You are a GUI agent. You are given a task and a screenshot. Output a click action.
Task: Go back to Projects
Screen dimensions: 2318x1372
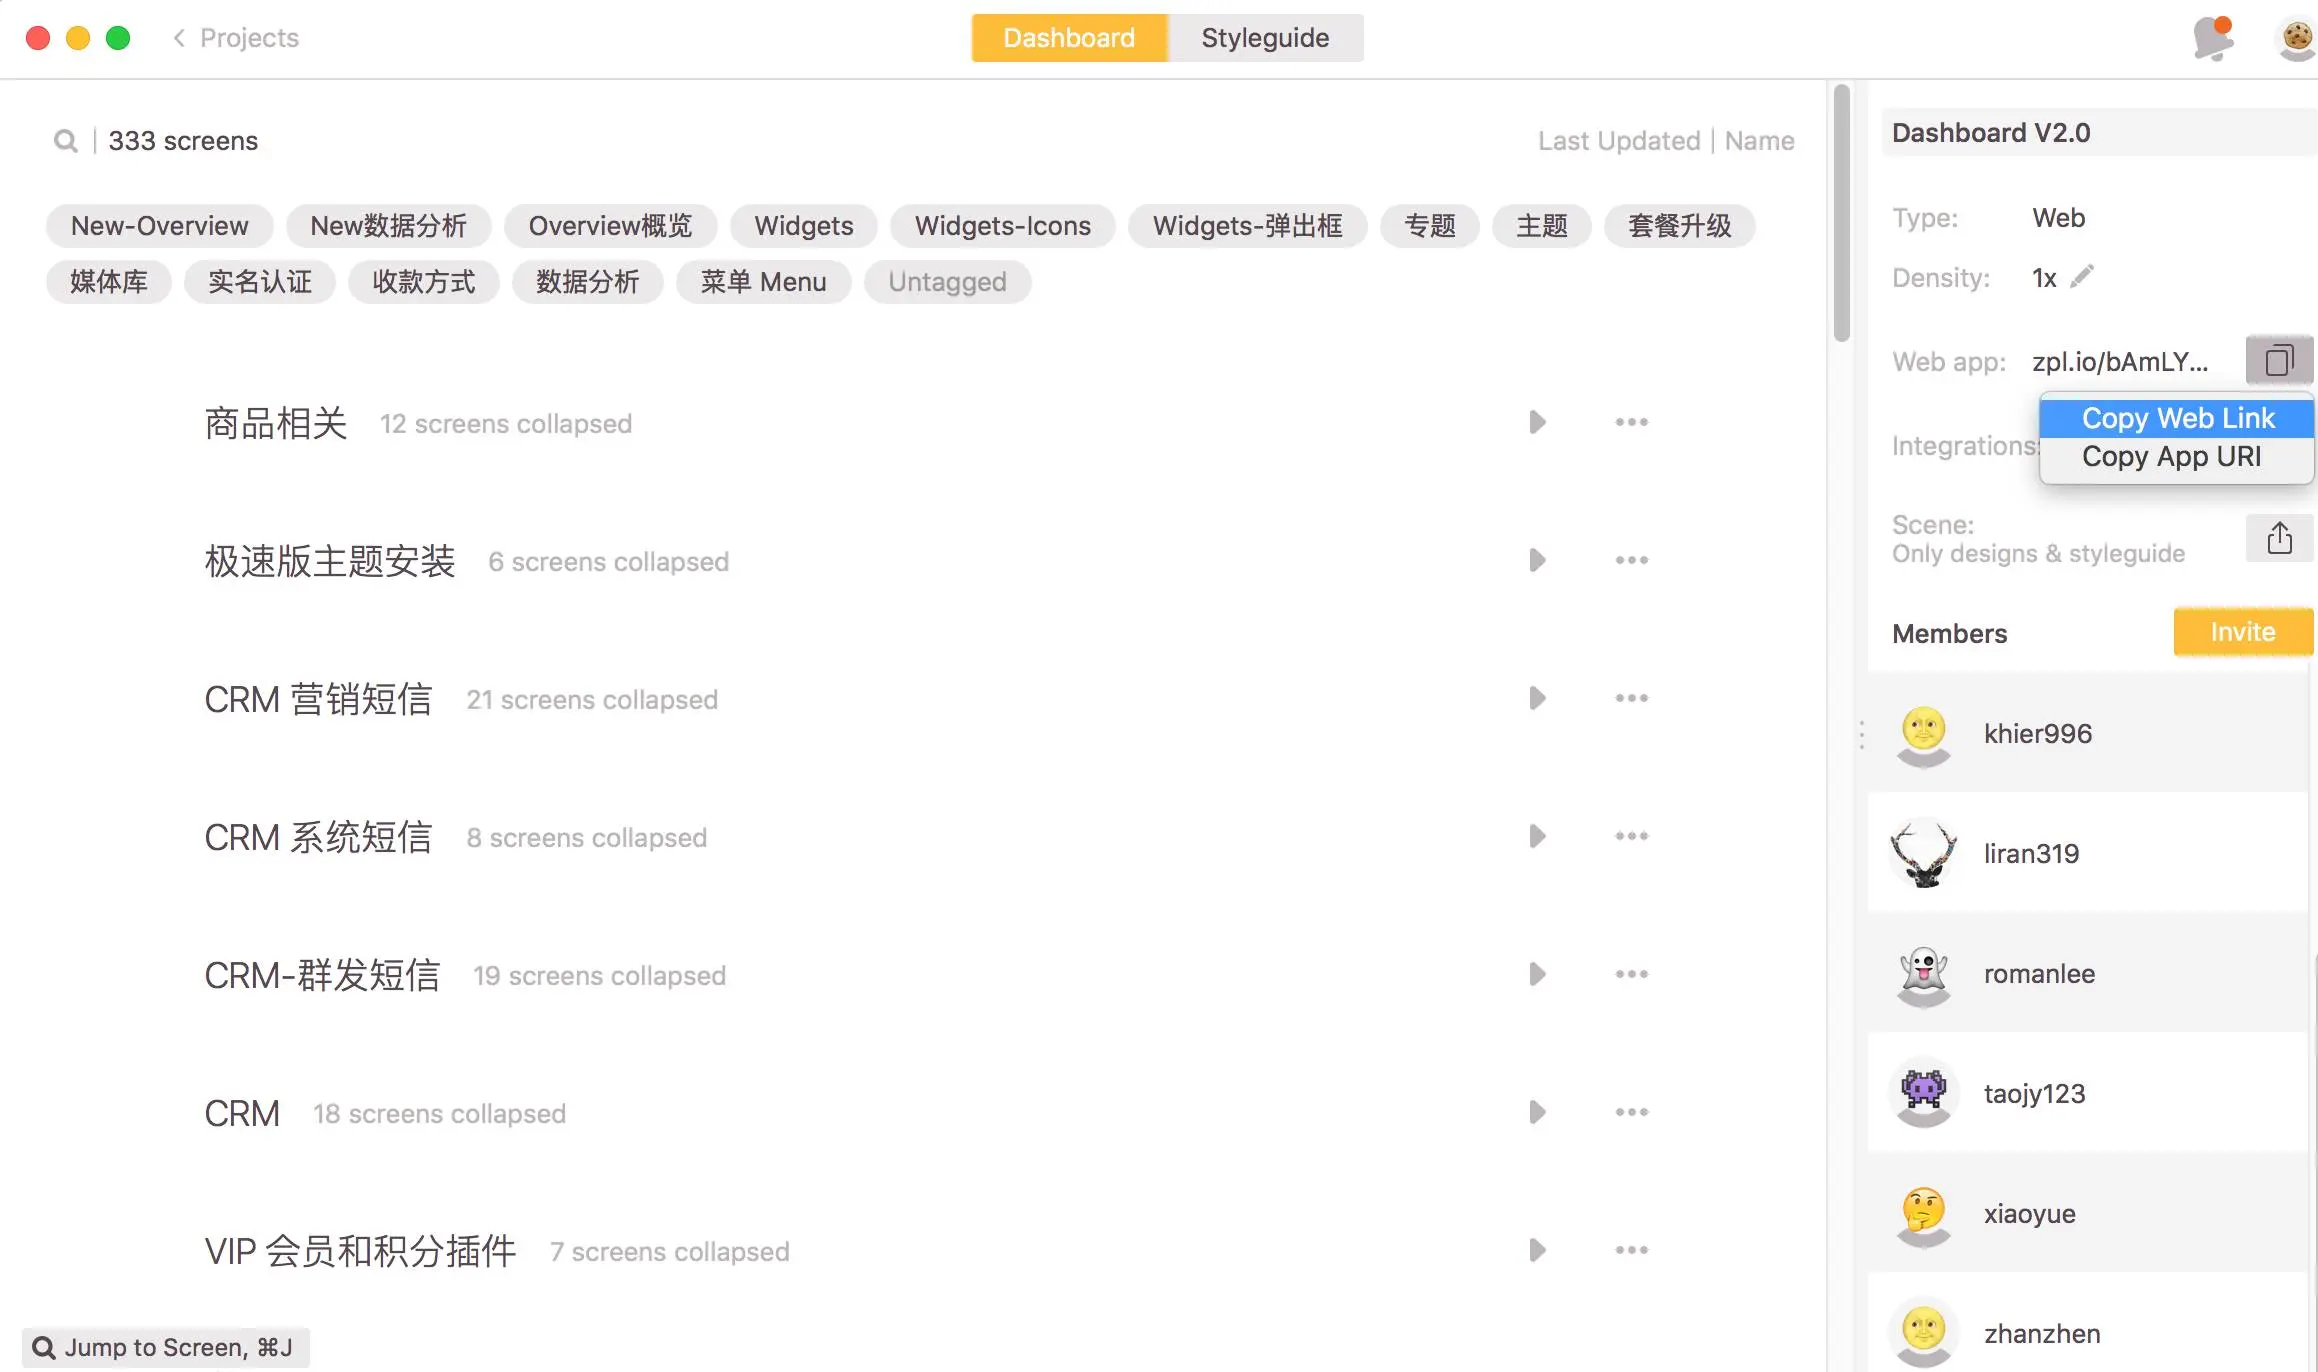tap(236, 38)
